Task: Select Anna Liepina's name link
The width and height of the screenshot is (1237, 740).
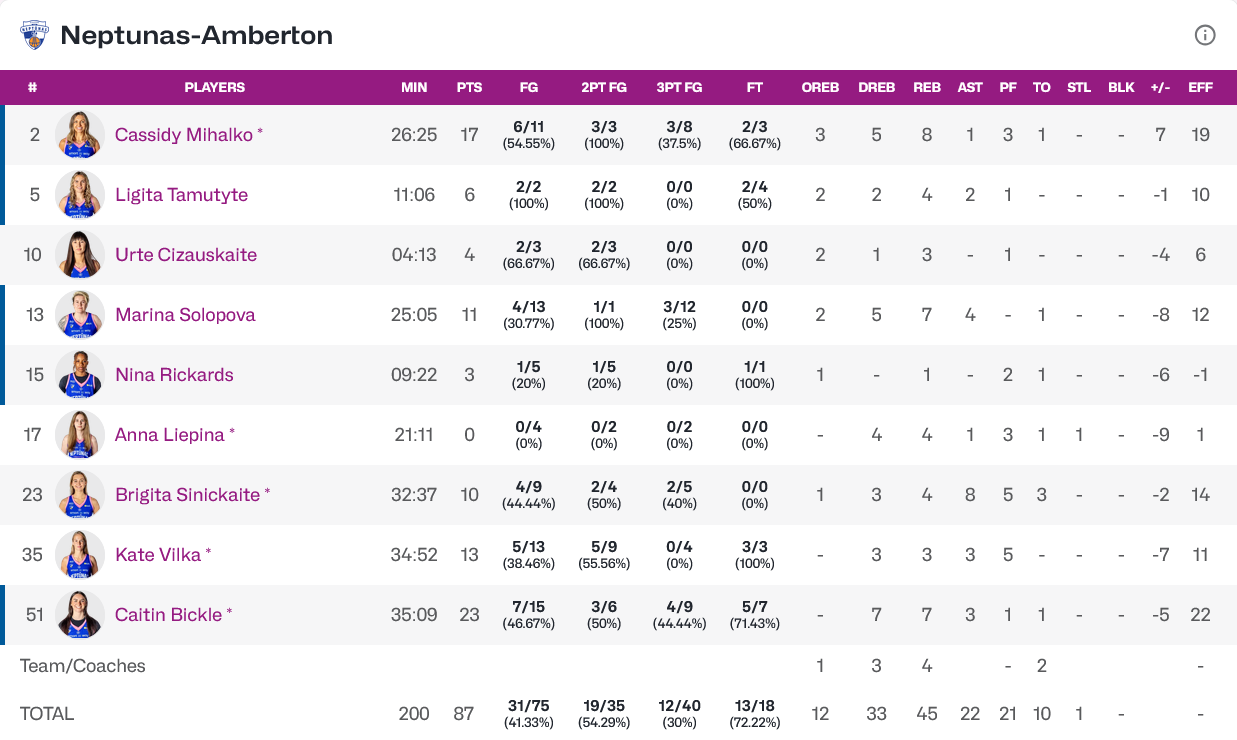Action: 169,434
